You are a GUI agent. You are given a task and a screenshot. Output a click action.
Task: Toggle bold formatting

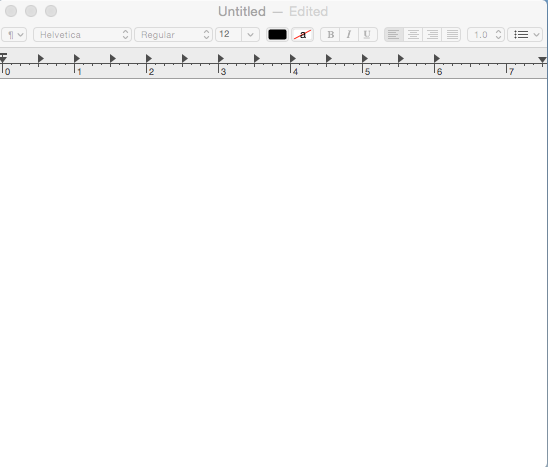pyautogui.click(x=330, y=35)
